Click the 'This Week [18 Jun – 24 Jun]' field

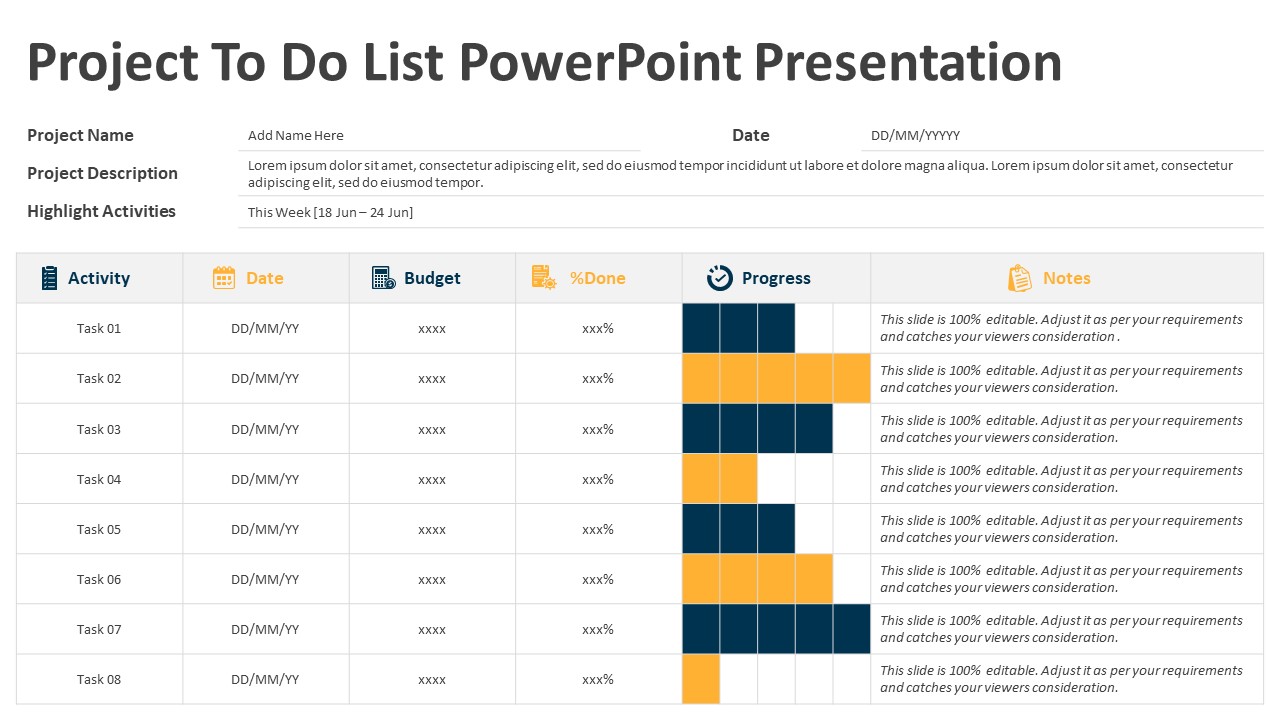coord(330,212)
